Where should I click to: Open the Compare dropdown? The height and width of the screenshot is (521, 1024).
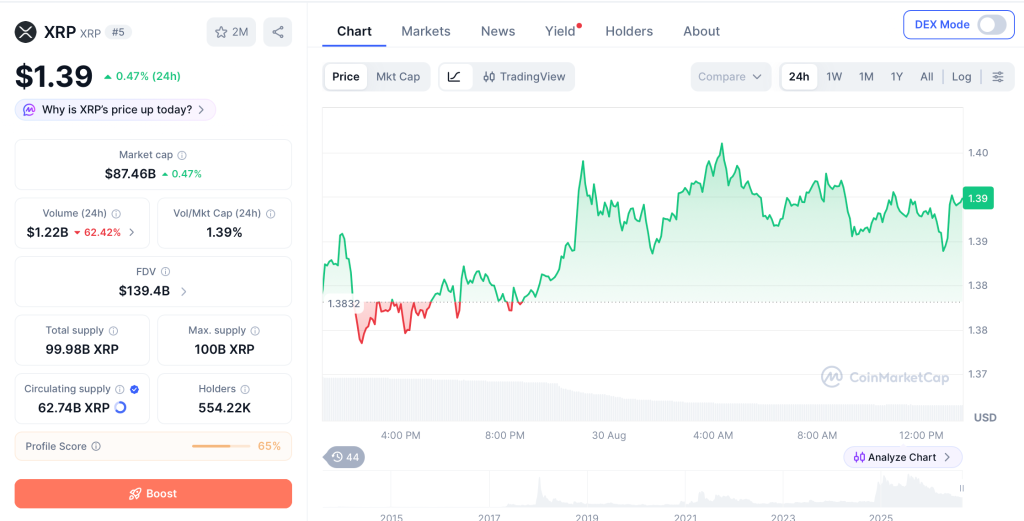[x=730, y=76]
